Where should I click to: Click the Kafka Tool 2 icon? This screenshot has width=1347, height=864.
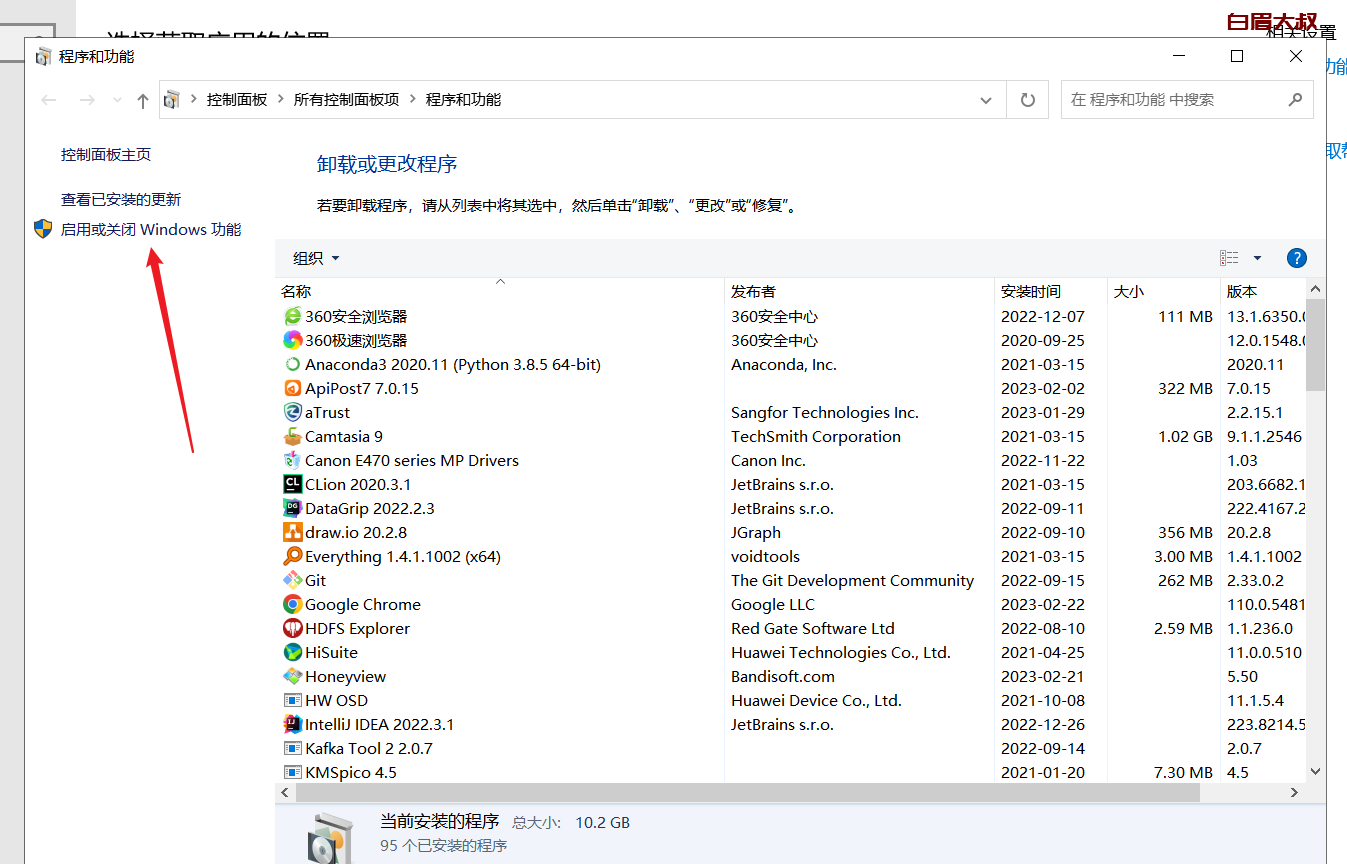[292, 748]
